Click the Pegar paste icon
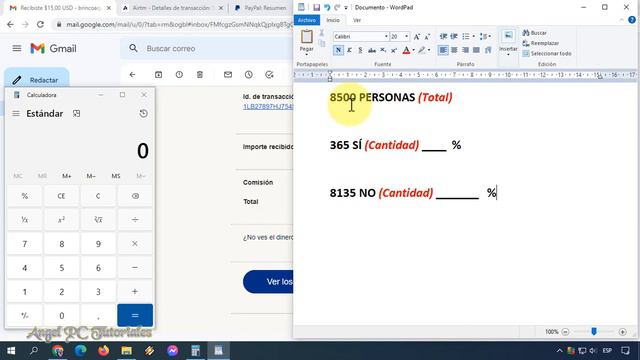 point(307,37)
